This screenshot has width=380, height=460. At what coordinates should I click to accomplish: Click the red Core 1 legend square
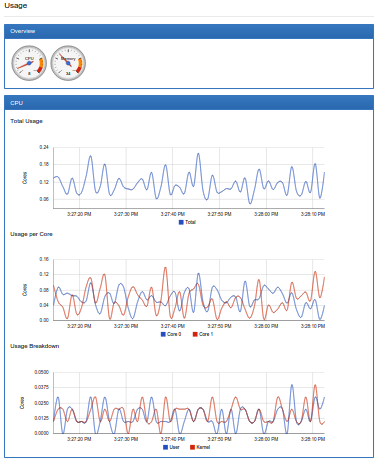click(x=195, y=334)
